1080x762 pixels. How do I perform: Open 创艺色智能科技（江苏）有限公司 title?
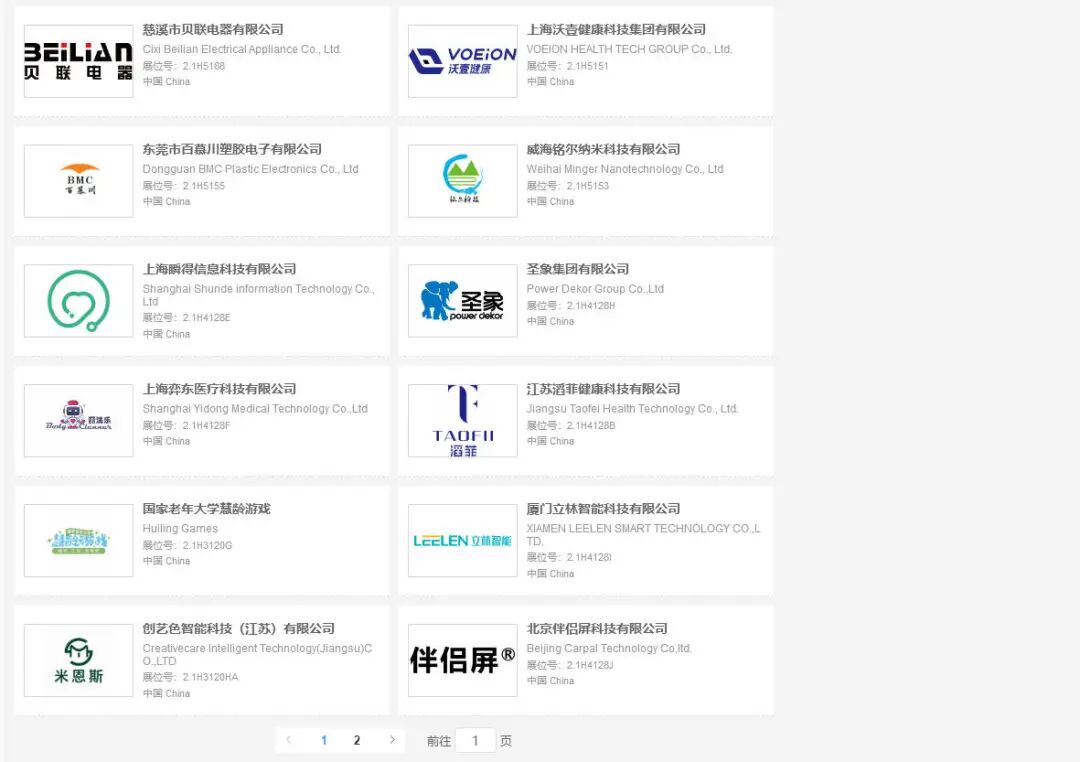point(238,629)
